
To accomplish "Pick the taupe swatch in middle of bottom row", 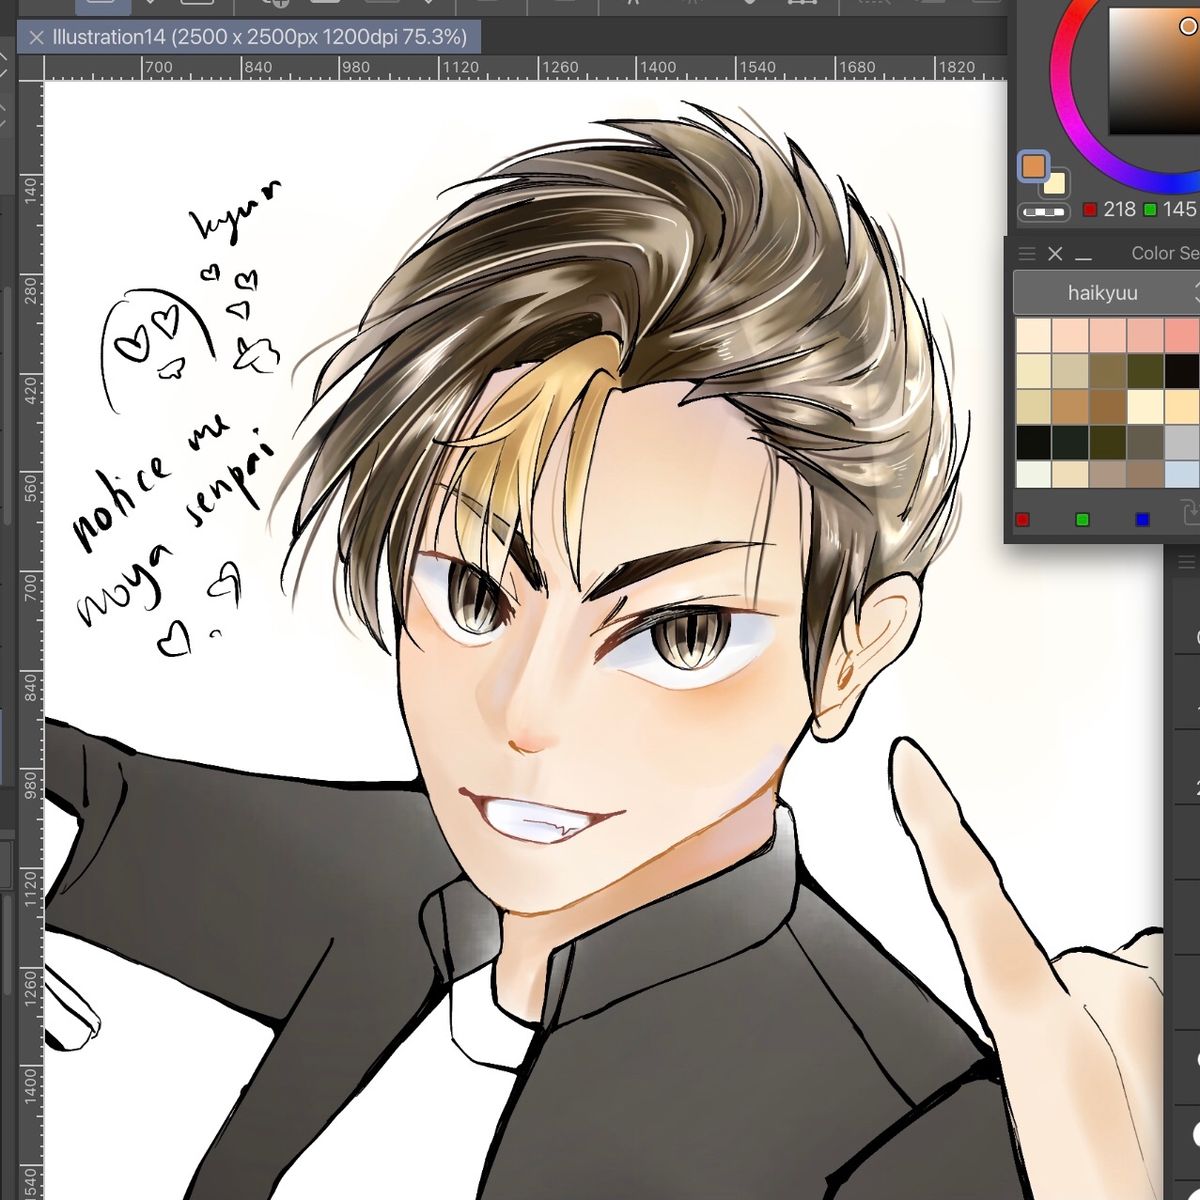I will tap(1107, 474).
